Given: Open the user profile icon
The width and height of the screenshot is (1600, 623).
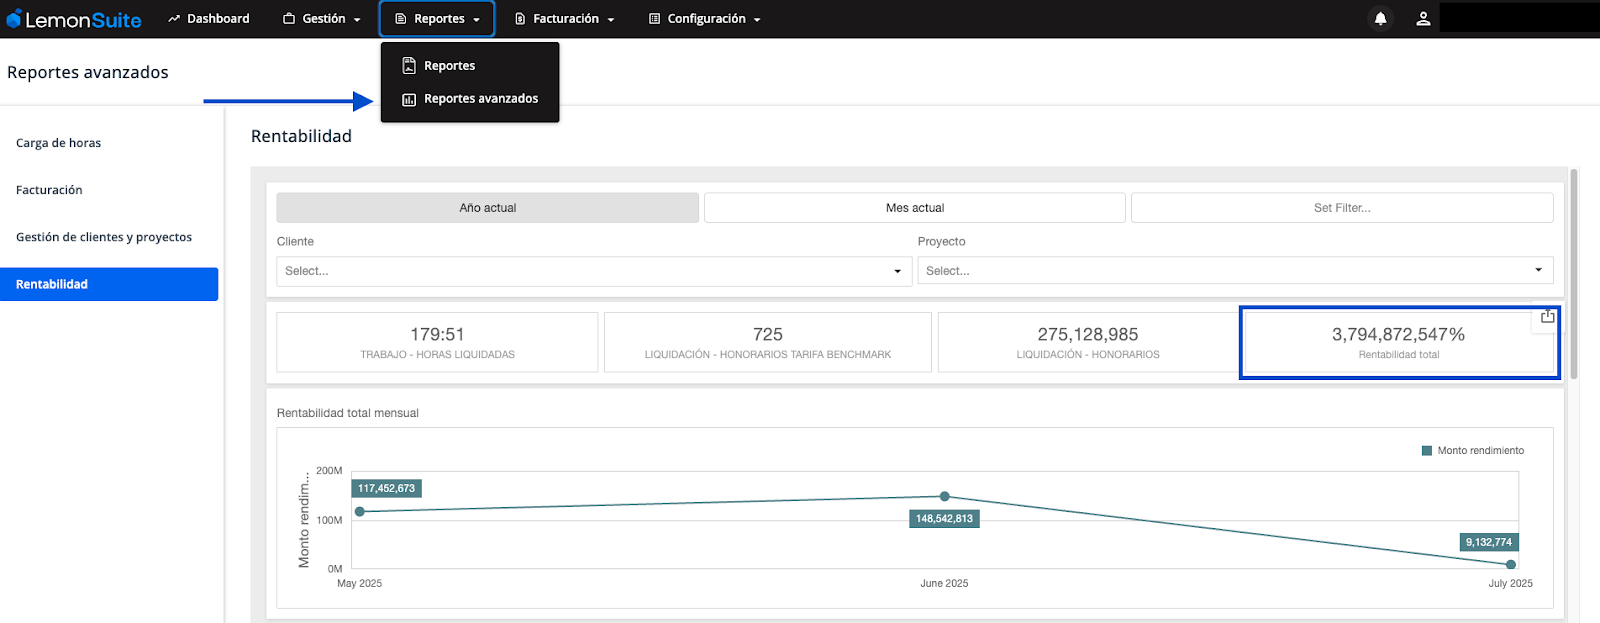Looking at the screenshot, I should [1423, 19].
